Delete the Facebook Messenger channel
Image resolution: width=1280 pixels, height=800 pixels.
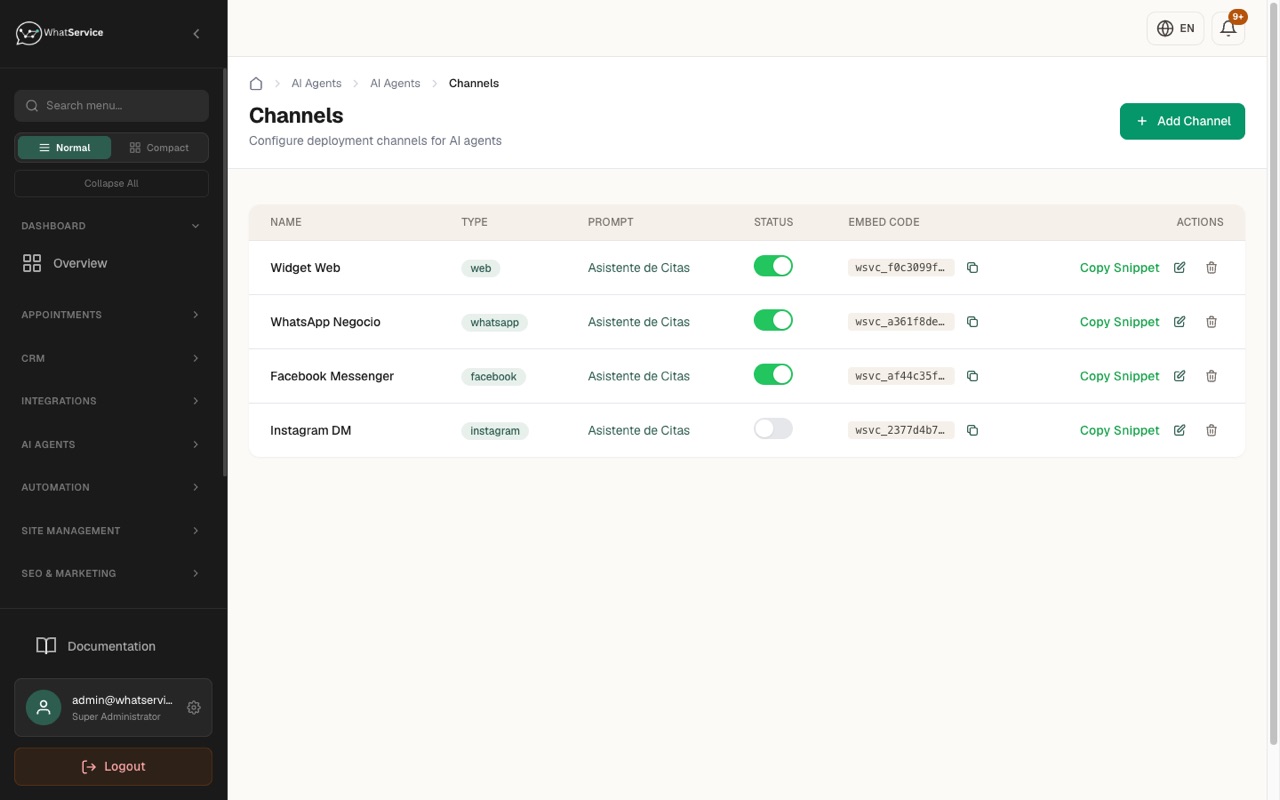pos(1212,376)
